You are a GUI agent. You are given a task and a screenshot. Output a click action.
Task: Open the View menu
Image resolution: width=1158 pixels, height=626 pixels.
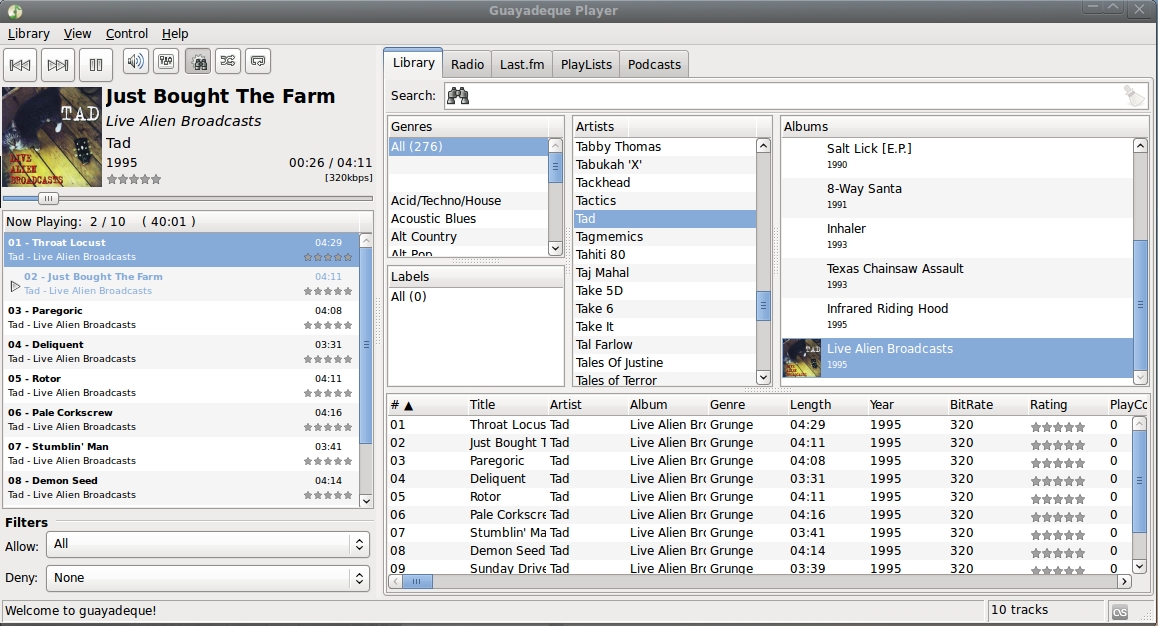click(78, 33)
